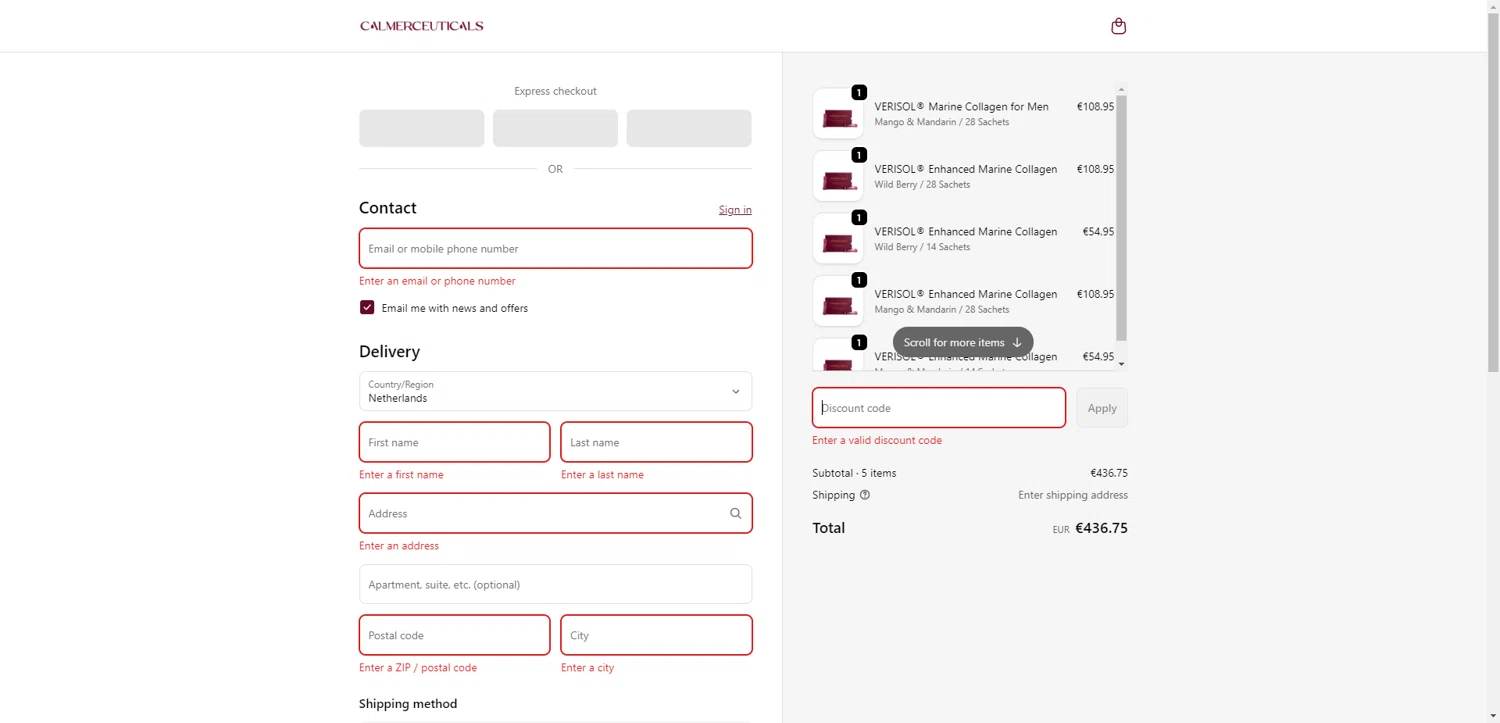Click the 'Enter a ZIP / postal code' error

pyautogui.click(x=418, y=668)
